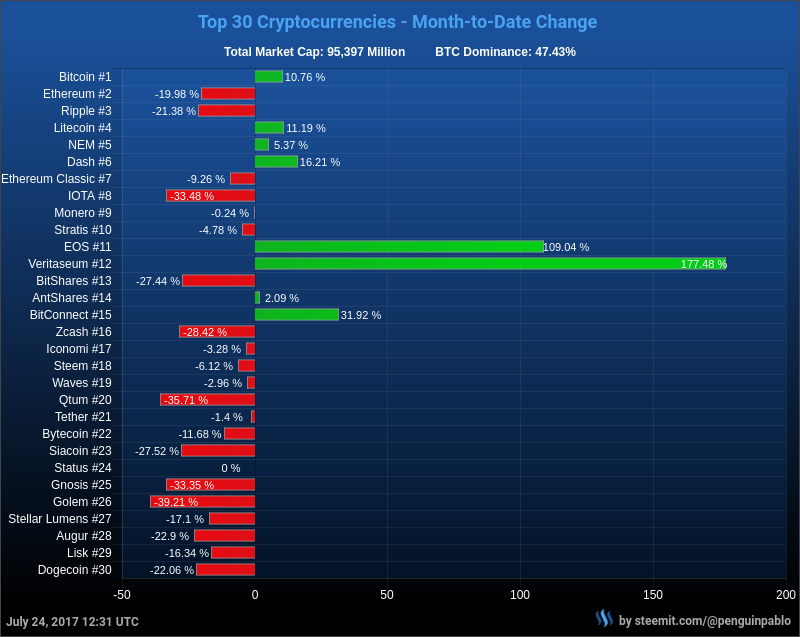Viewport: 800px width, 637px height.
Task: Click the Dogecoin #30 red bar
Action: tap(226, 570)
